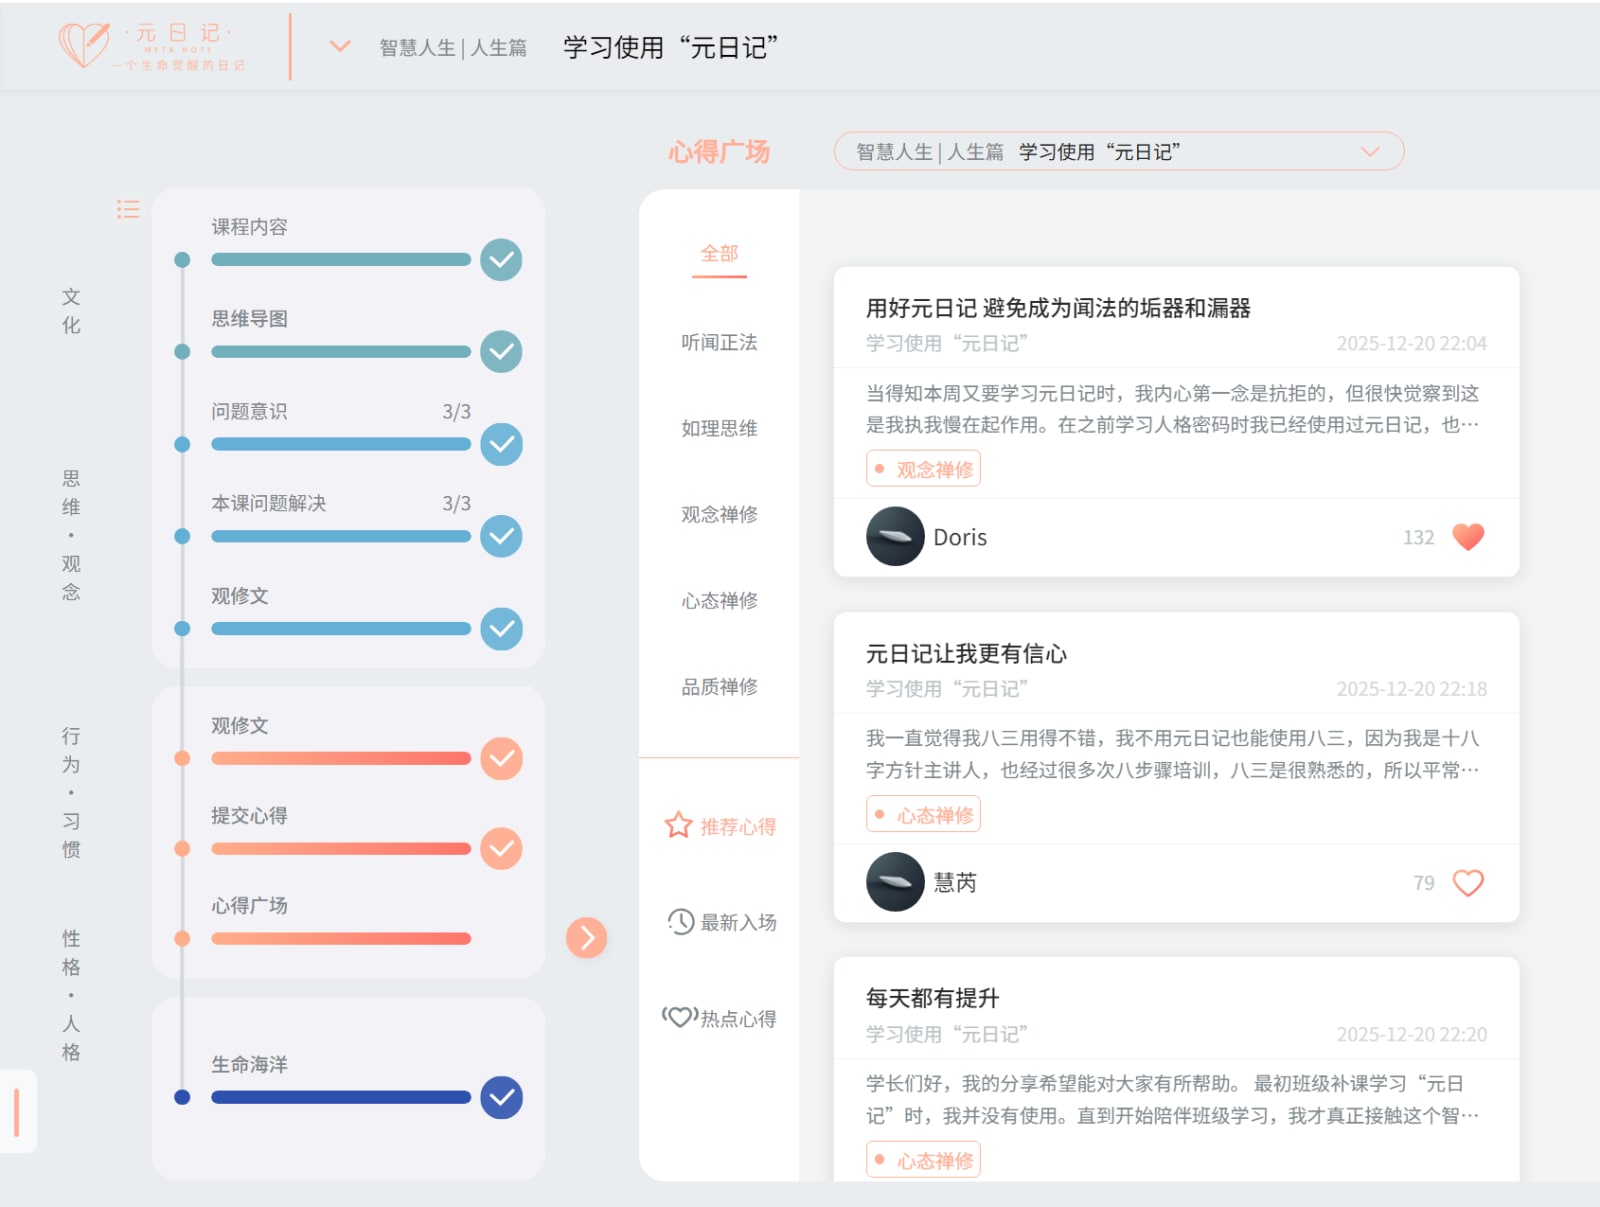Open the 心得广场 course selector dropdown
This screenshot has width=1600, height=1207.
coord(1119,151)
